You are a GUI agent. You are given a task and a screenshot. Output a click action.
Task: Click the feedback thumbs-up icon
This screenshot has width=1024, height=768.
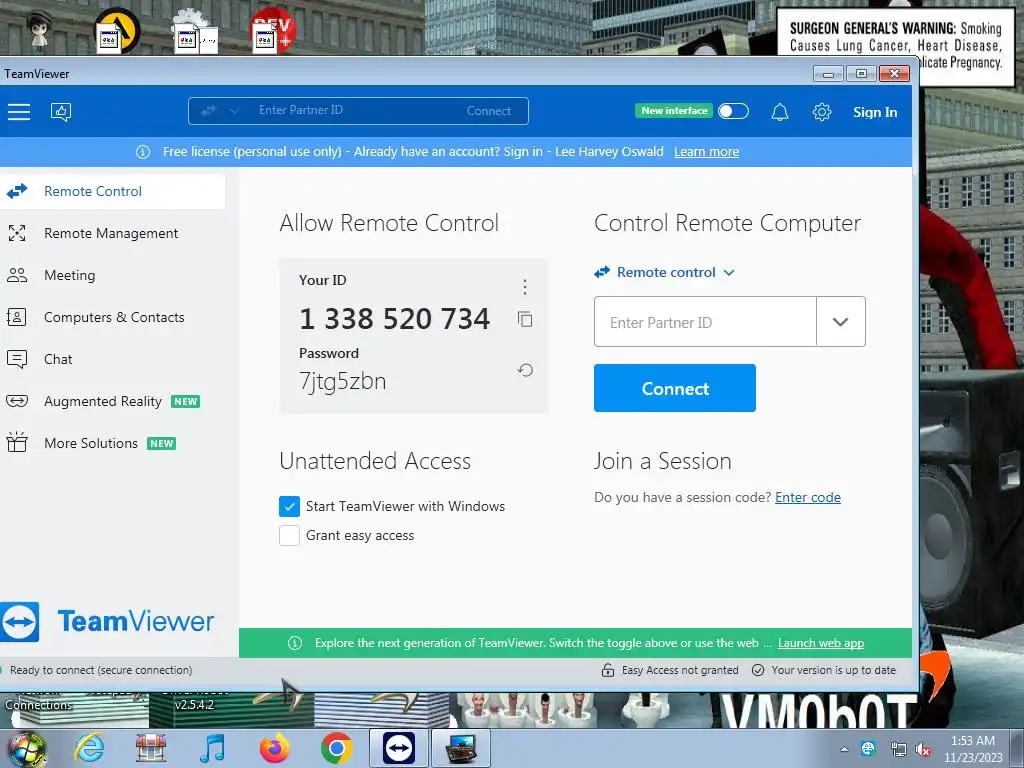61,112
